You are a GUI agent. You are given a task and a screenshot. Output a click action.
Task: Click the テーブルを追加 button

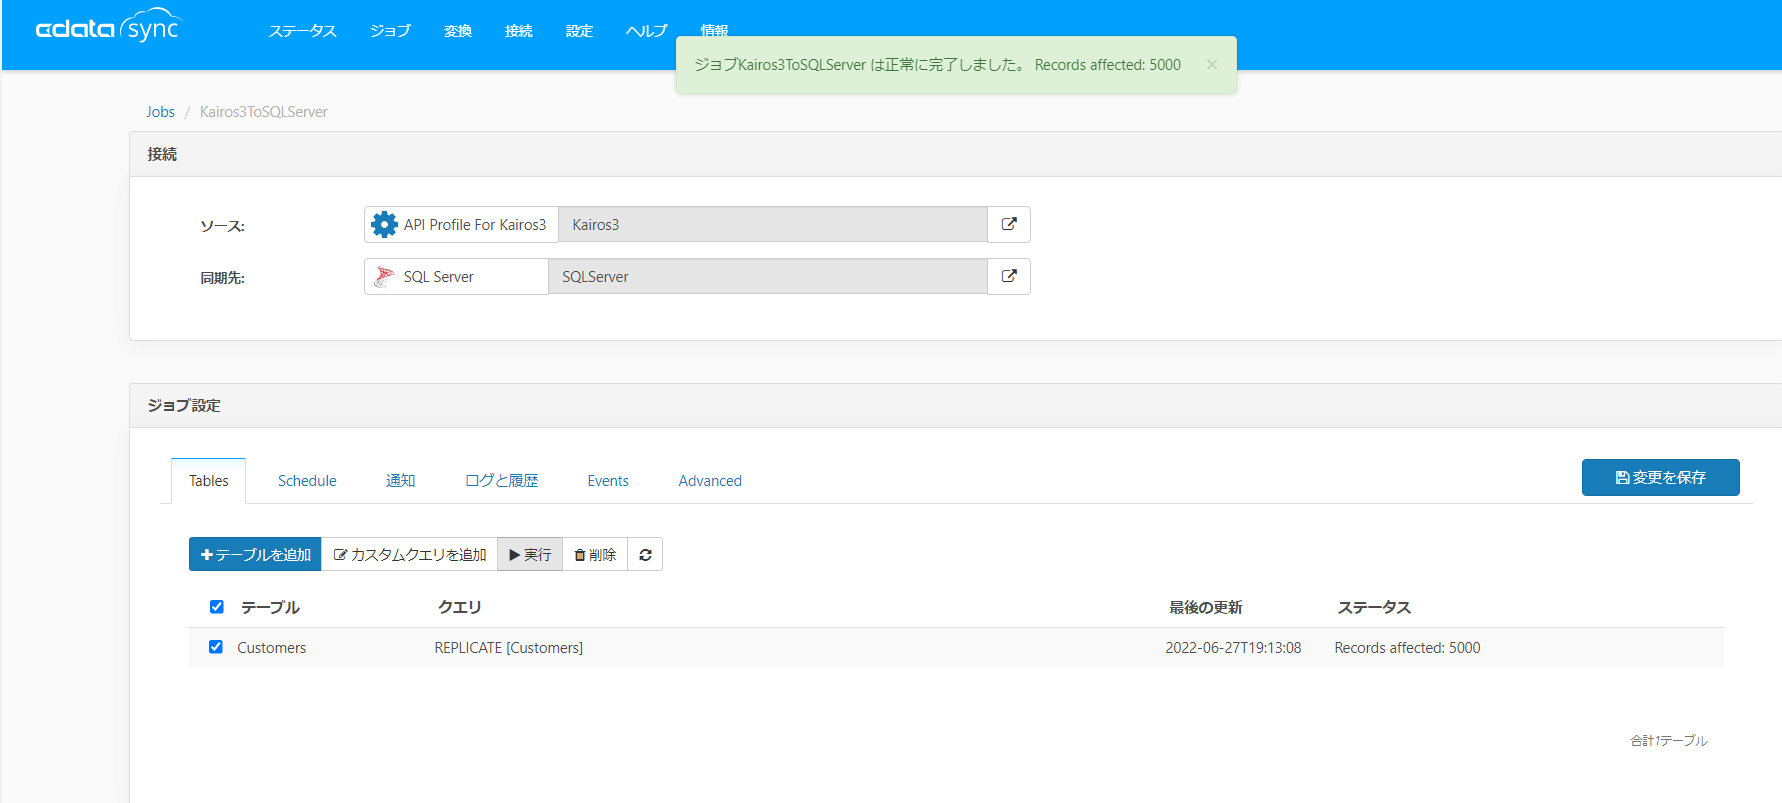255,554
